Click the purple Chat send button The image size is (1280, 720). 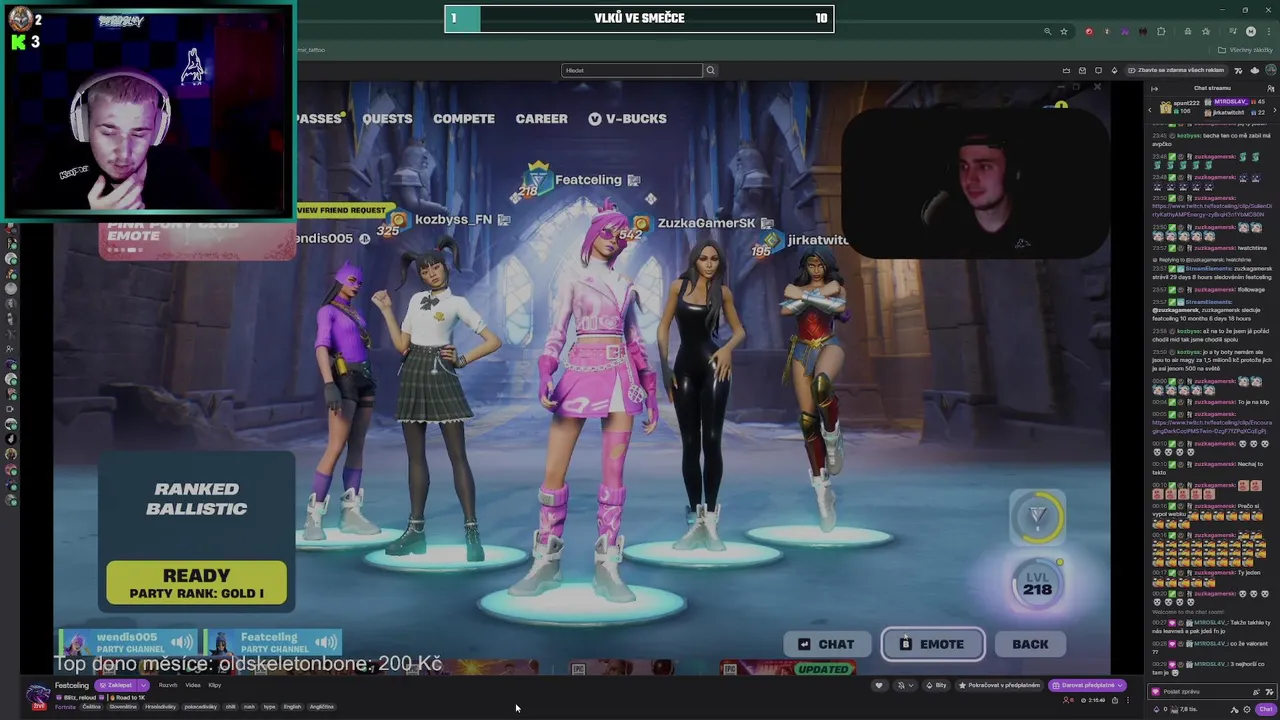point(1266,709)
